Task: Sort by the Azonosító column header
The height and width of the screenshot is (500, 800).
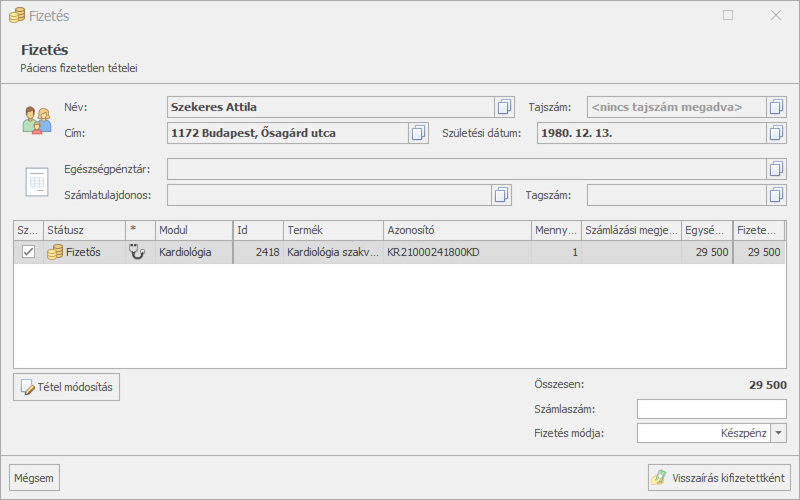Action: pyautogui.click(x=455, y=230)
